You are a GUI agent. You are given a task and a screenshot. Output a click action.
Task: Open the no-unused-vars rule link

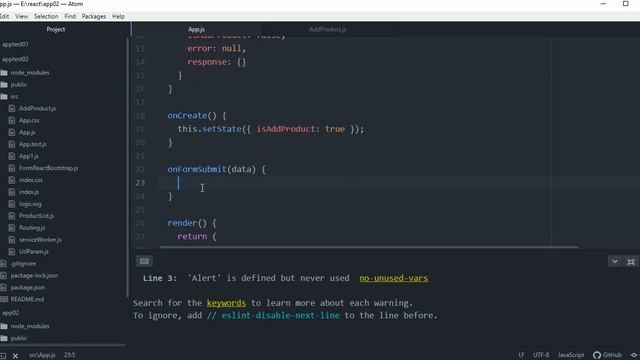(x=393, y=278)
